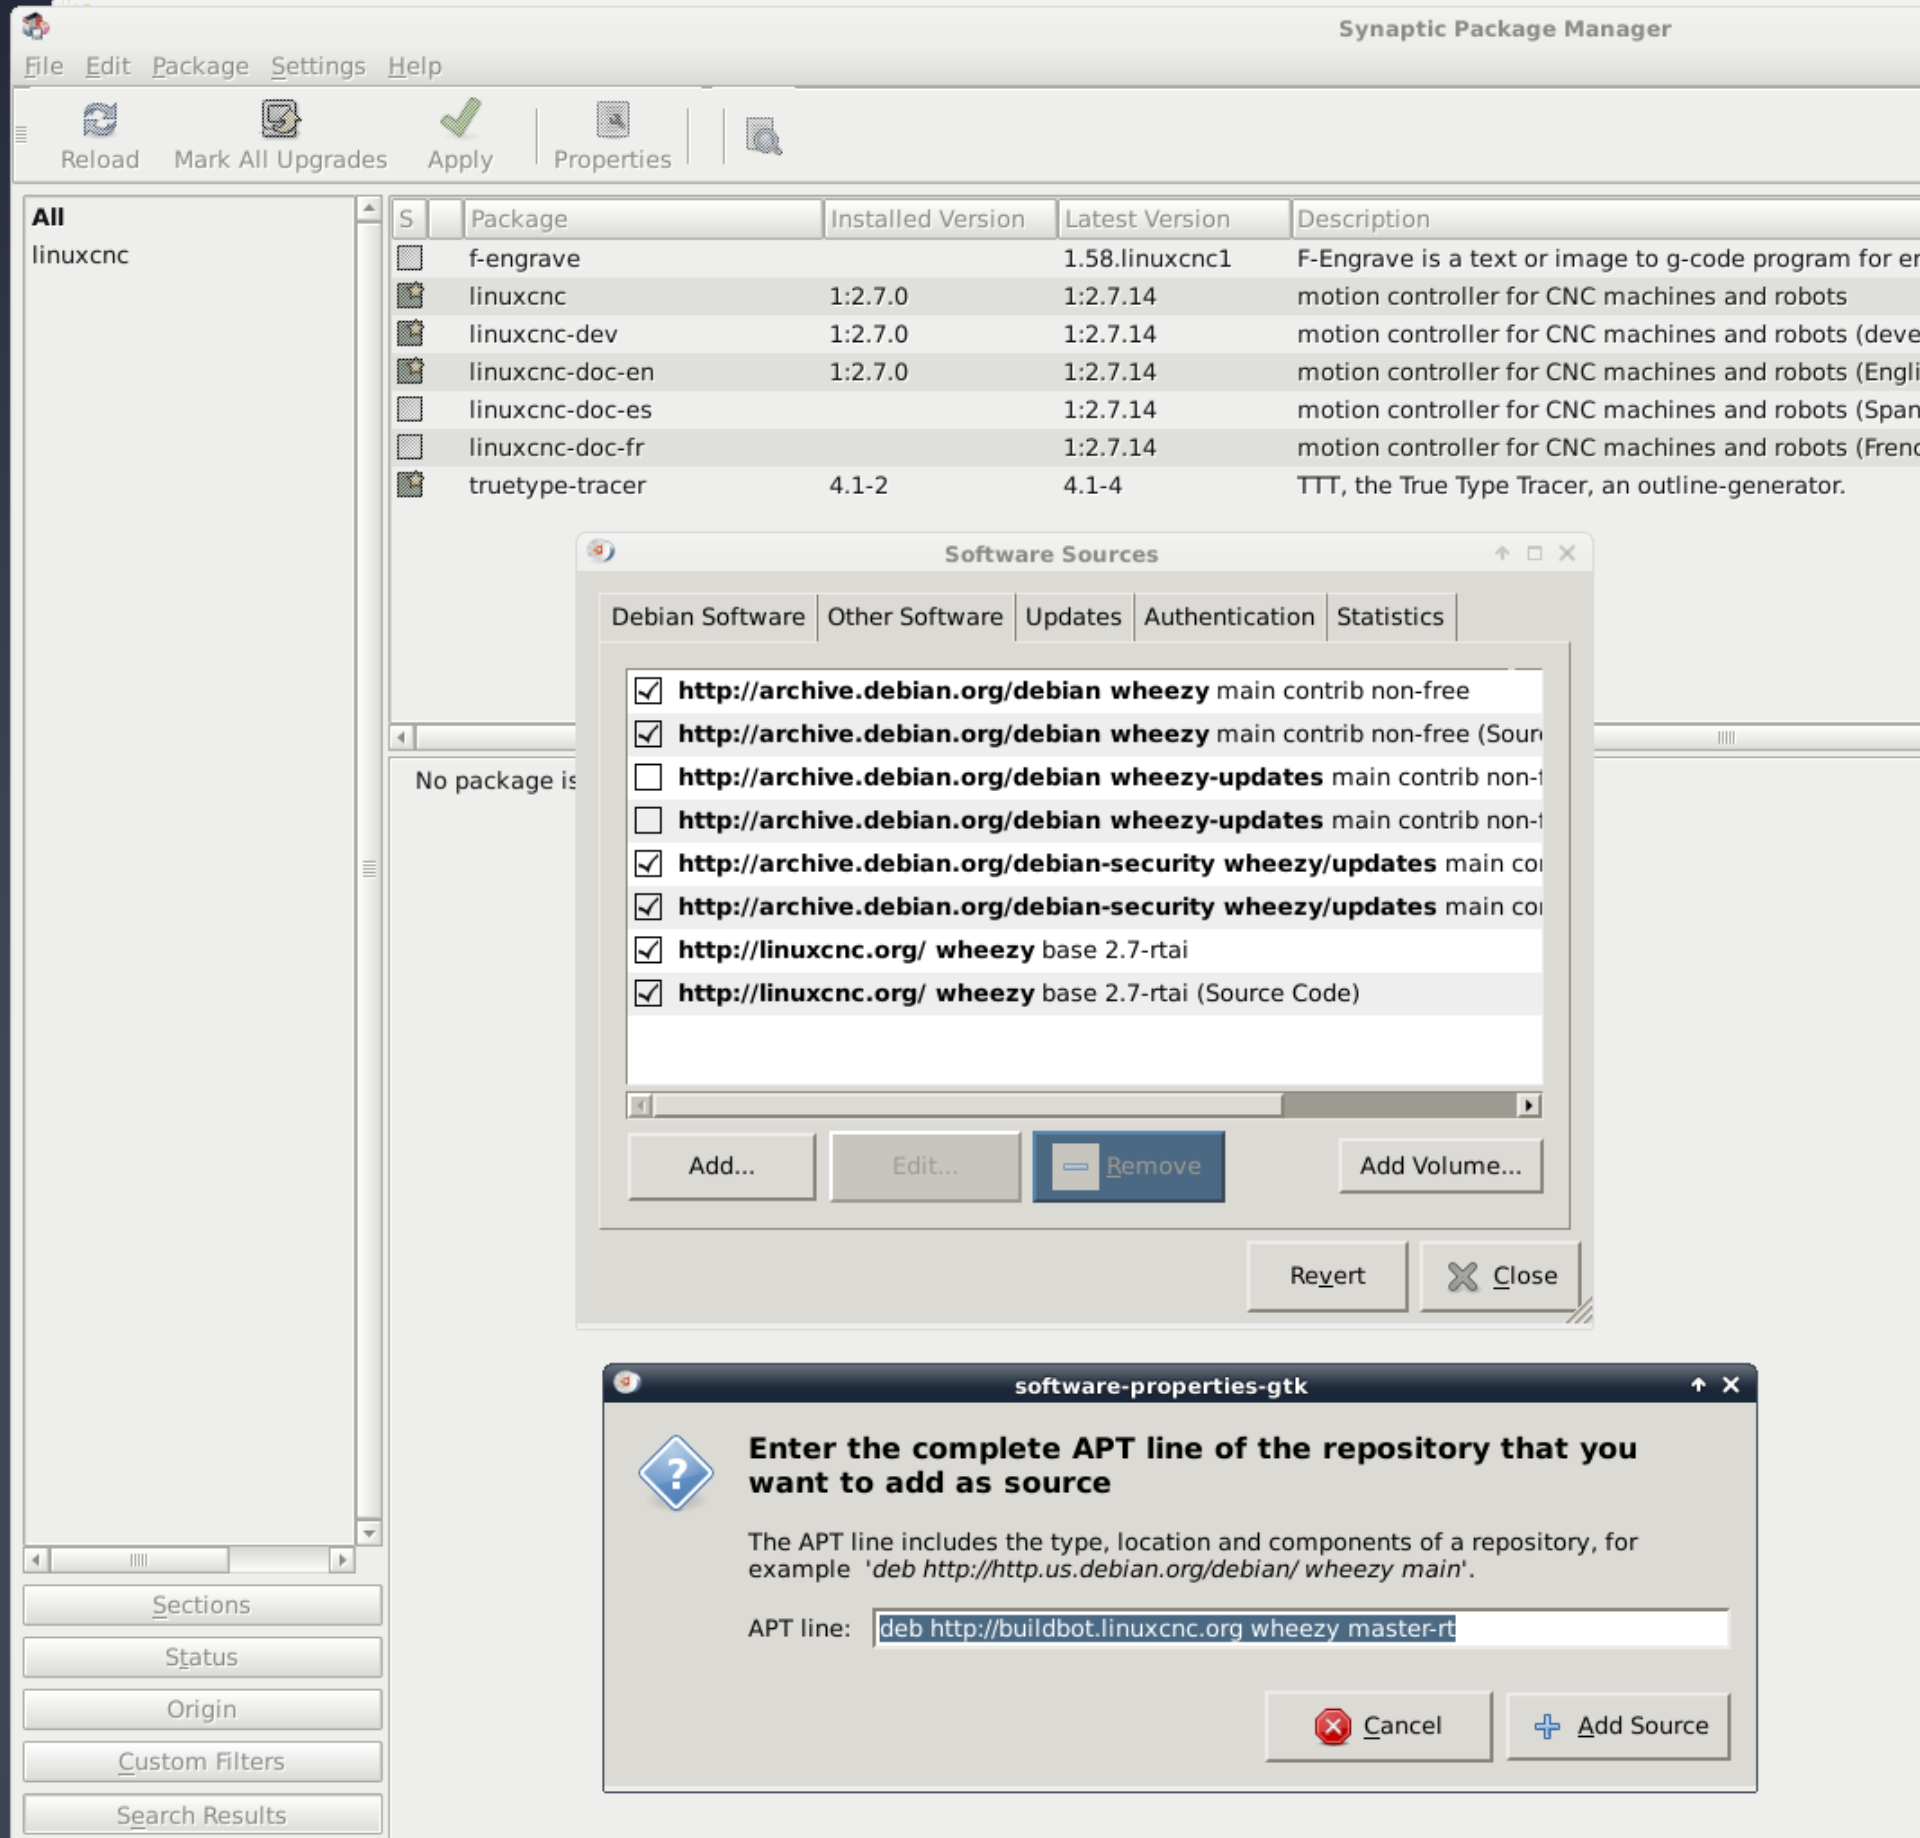Open the File menu
This screenshot has width=1920, height=1838.
(x=43, y=66)
